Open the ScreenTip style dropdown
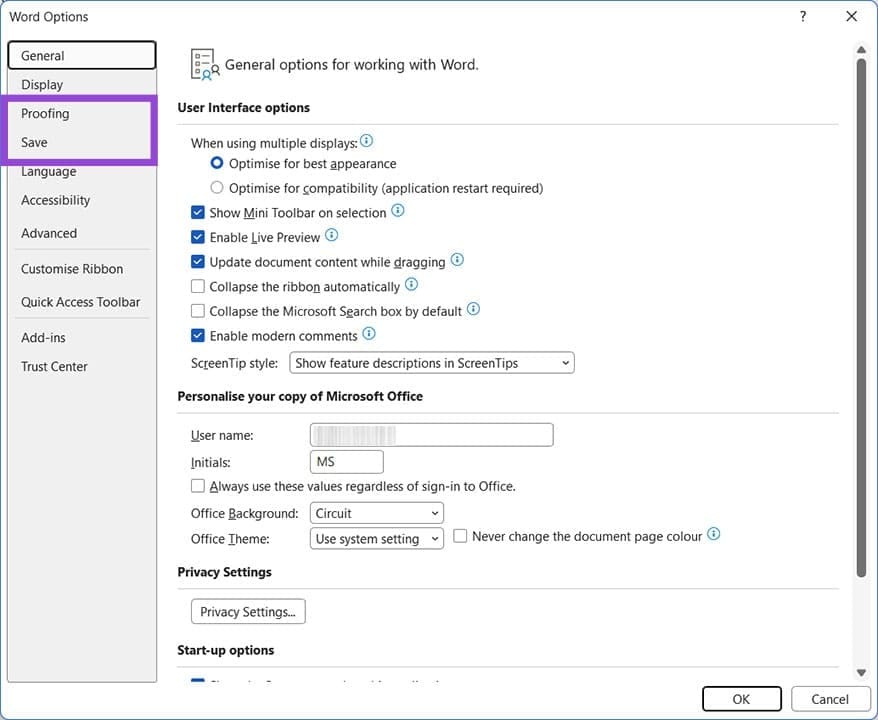Screen dimensions: 878x720 point(564,362)
